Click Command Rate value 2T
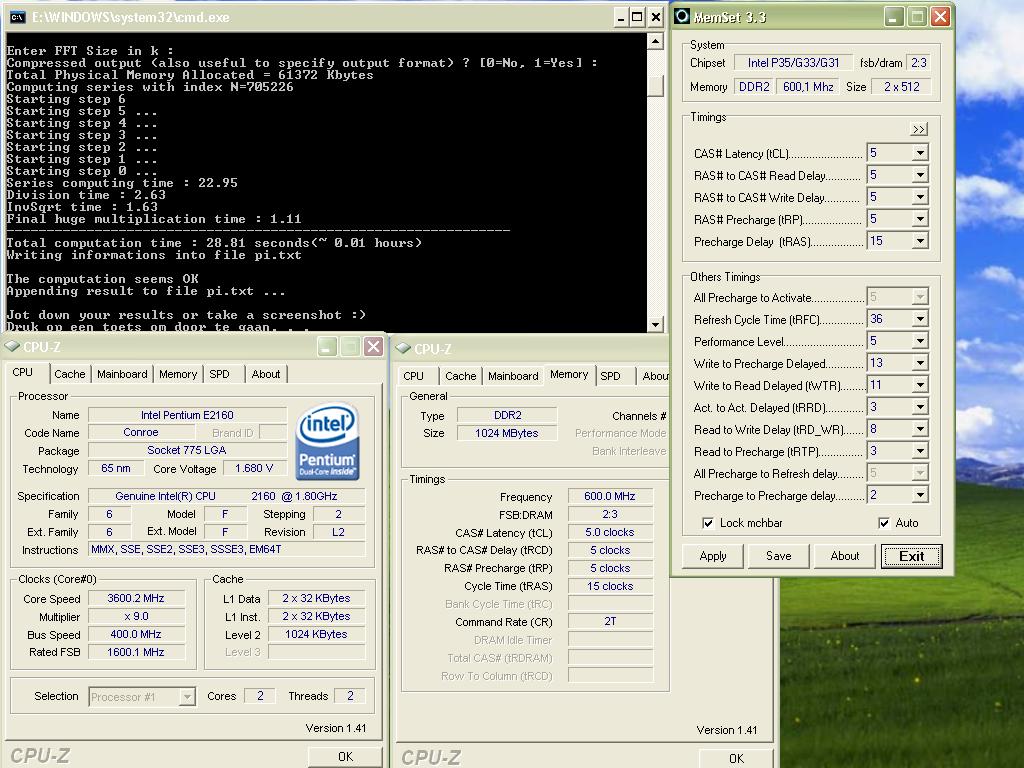Image resolution: width=1024 pixels, height=768 pixels. point(610,622)
